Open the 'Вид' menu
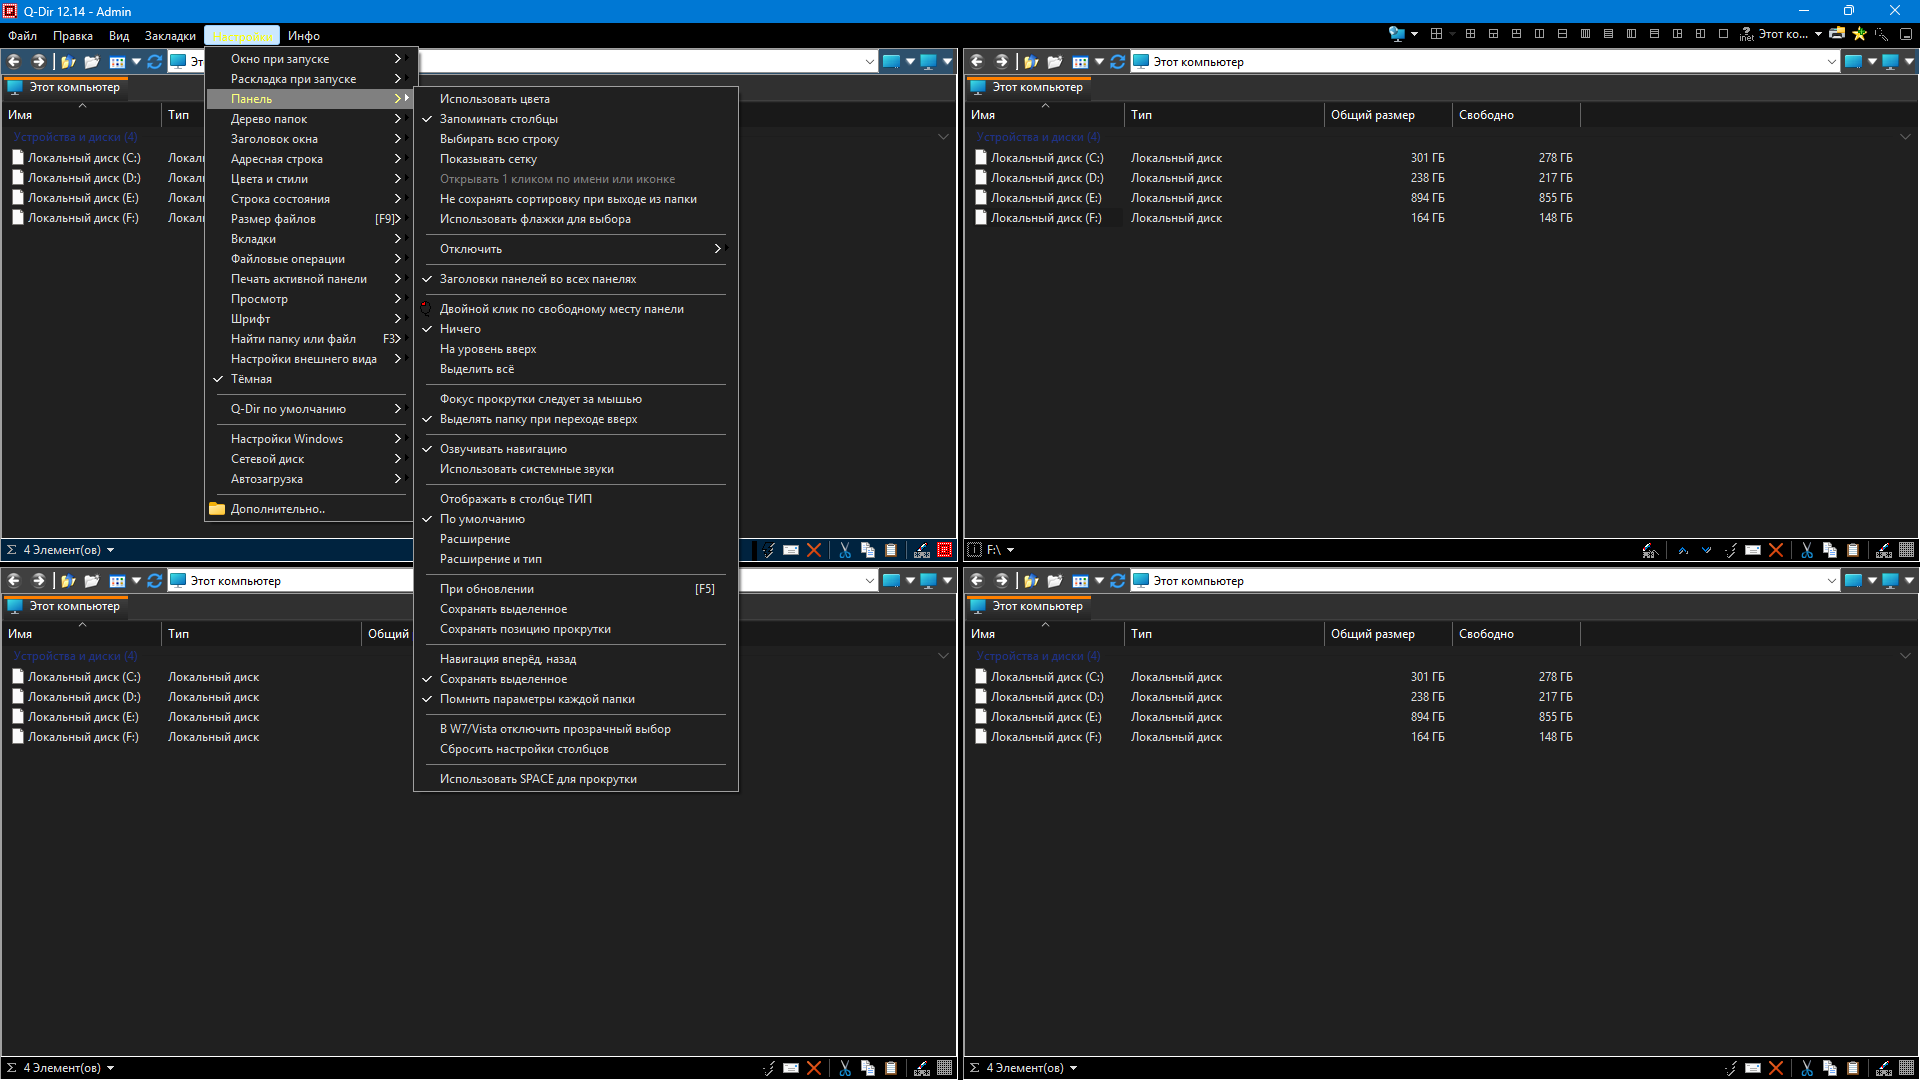Screen dimensions: 1920x1080 (x=119, y=35)
